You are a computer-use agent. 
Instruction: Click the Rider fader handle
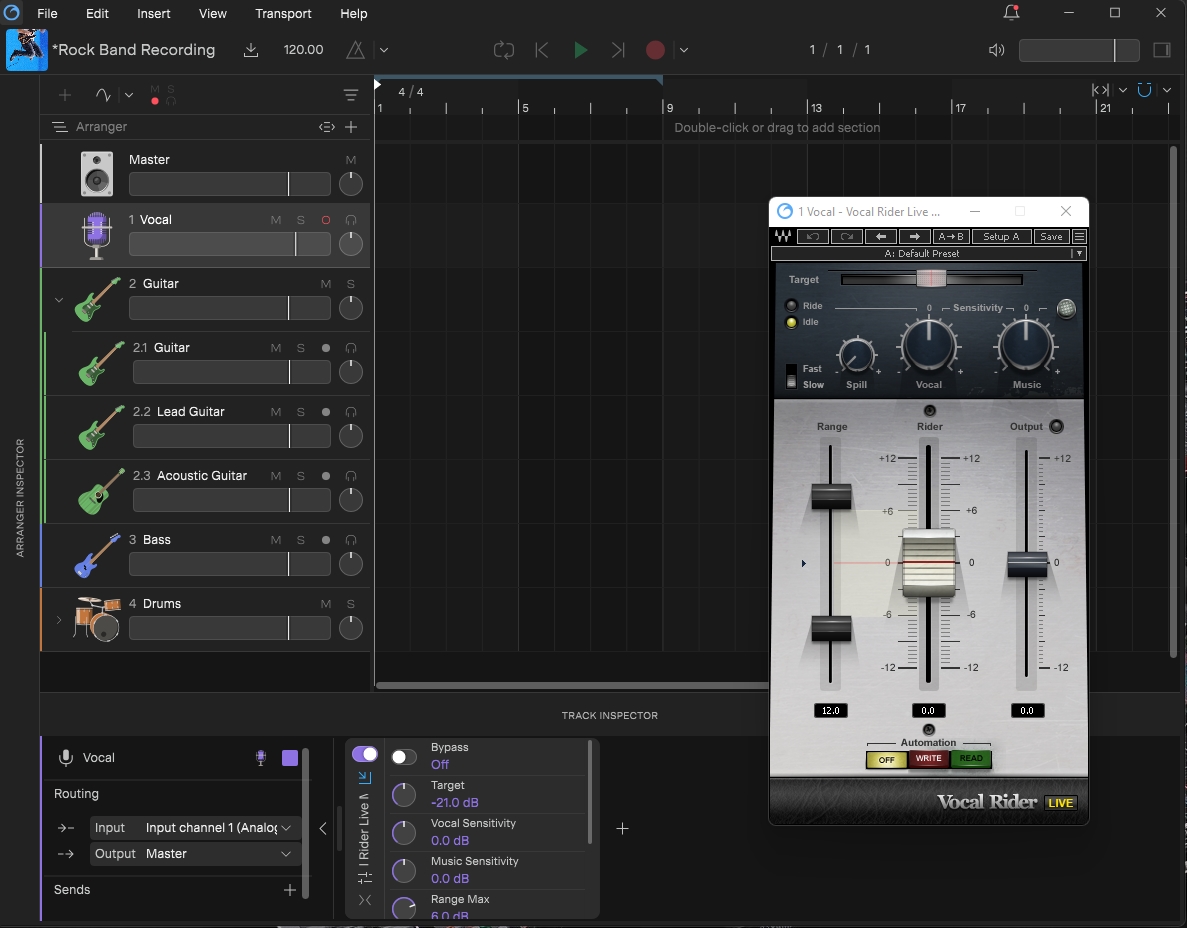point(929,563)
